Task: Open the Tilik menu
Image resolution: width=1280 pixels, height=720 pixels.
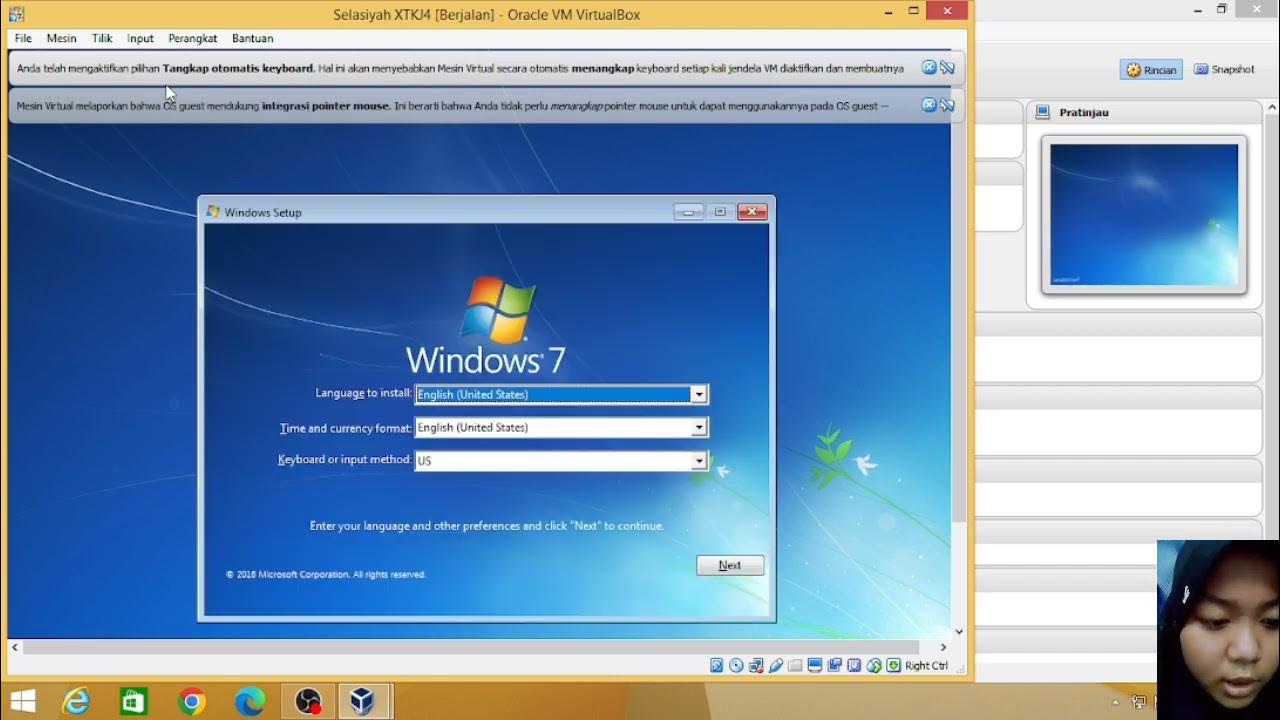Action: tap(102, 38)
